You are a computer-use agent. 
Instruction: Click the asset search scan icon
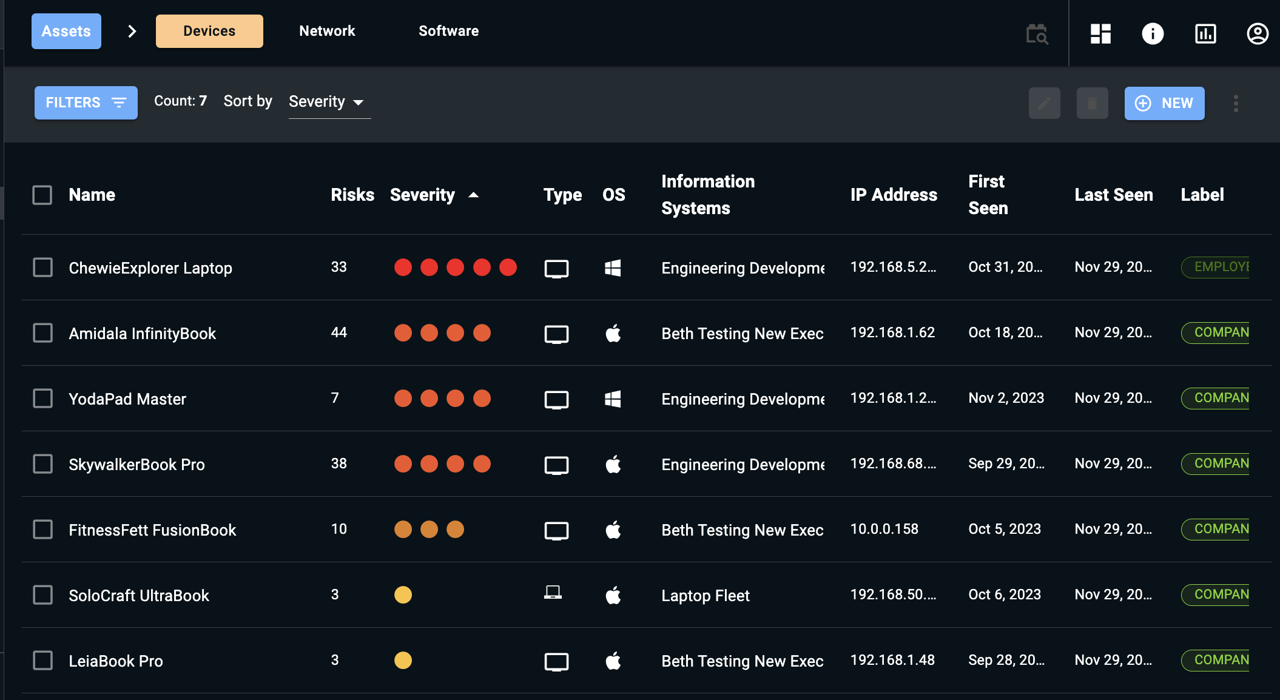point(1037,34)
